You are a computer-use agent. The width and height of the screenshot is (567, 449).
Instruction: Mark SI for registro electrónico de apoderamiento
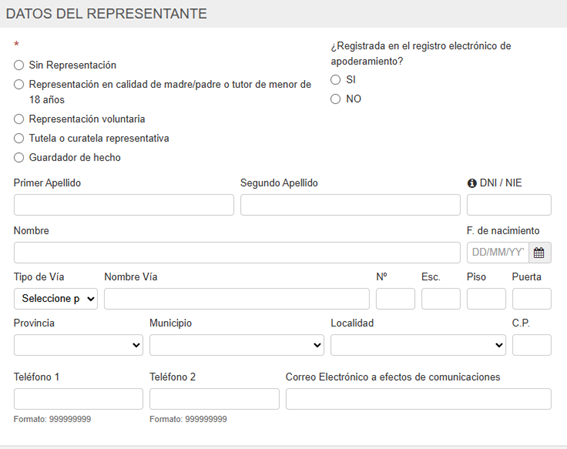pyautogui.click(x=336, y=80)
